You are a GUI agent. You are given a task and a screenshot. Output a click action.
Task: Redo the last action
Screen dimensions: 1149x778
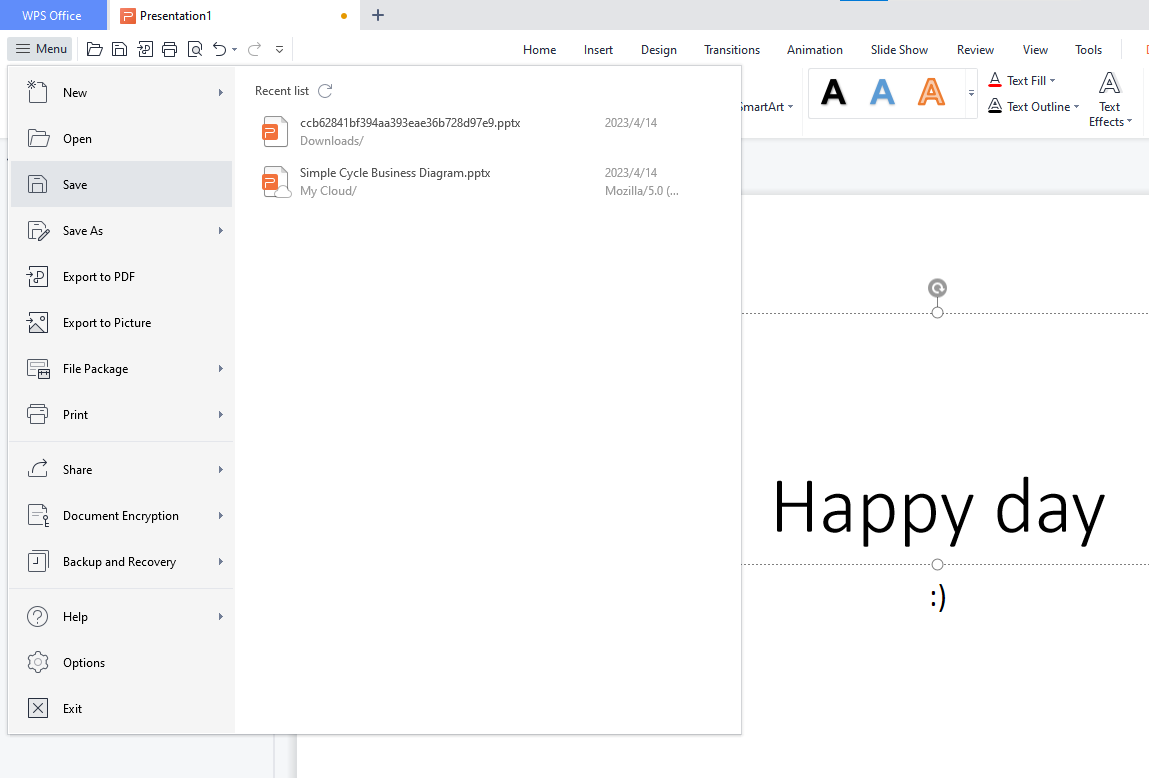point(253,48)
